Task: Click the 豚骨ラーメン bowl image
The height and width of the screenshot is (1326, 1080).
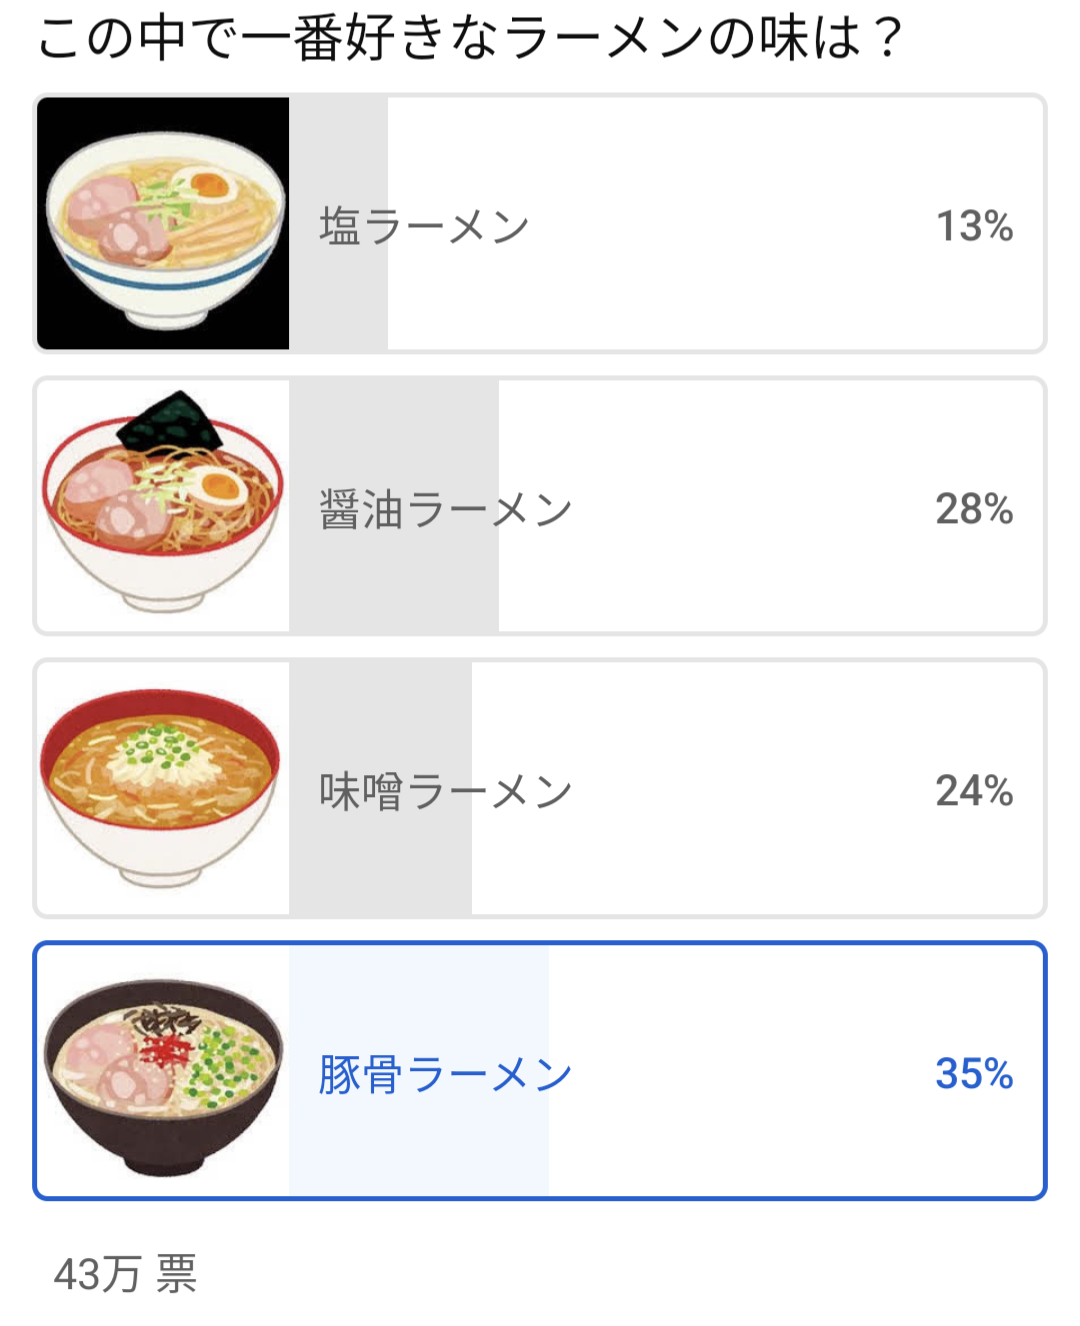Action: pos(163,1071)
